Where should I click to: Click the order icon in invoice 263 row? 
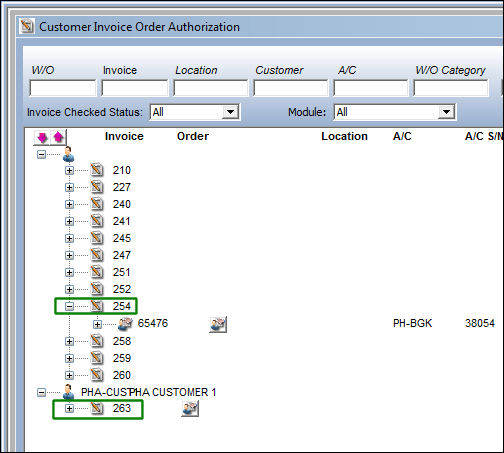[x=190, y=409]
